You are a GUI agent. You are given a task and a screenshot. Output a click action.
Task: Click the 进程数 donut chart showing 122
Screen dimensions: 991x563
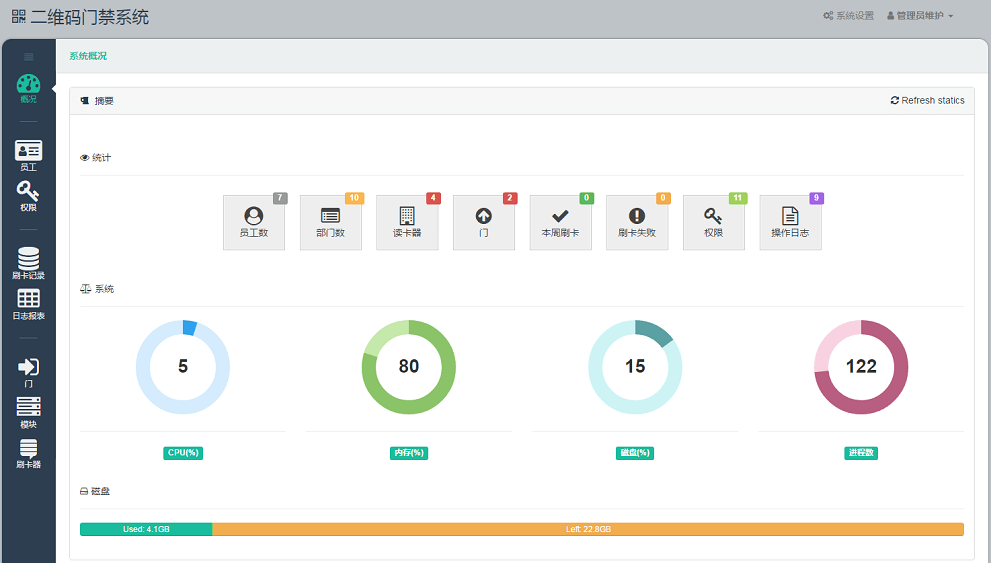coord(861,367)
